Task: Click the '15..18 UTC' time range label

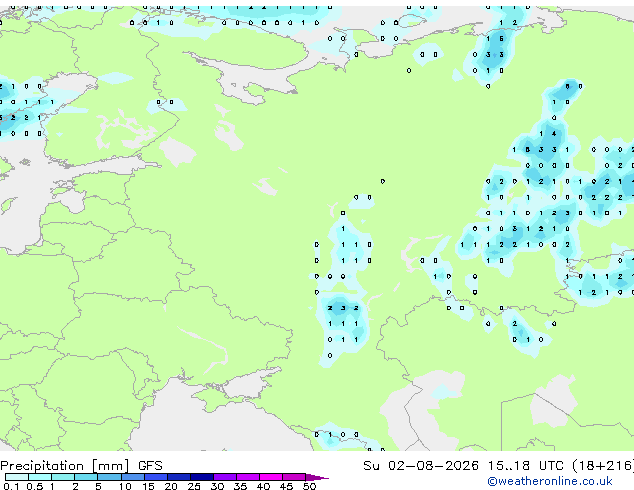Action: (526, 466)
